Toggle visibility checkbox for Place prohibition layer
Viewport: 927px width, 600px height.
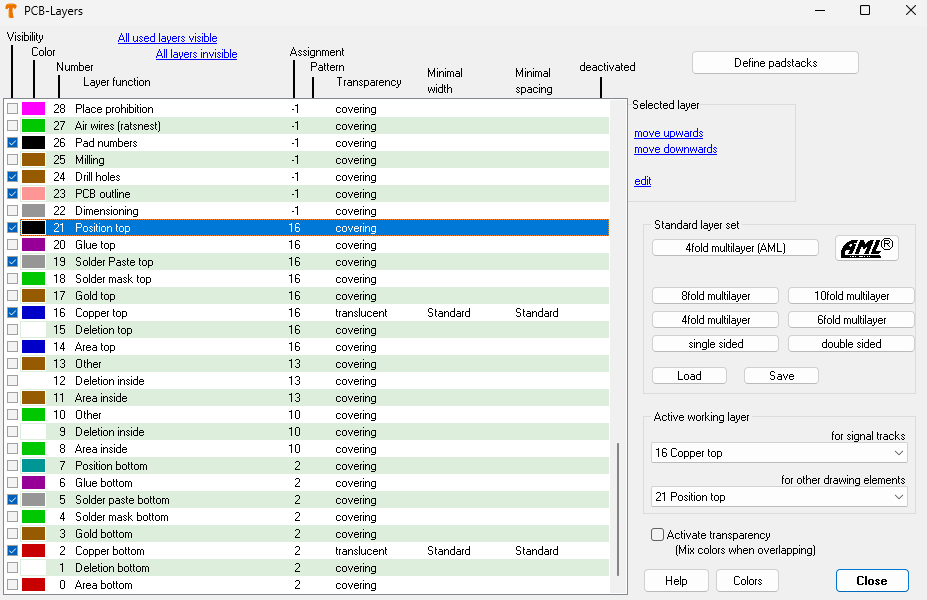(12, 109)
